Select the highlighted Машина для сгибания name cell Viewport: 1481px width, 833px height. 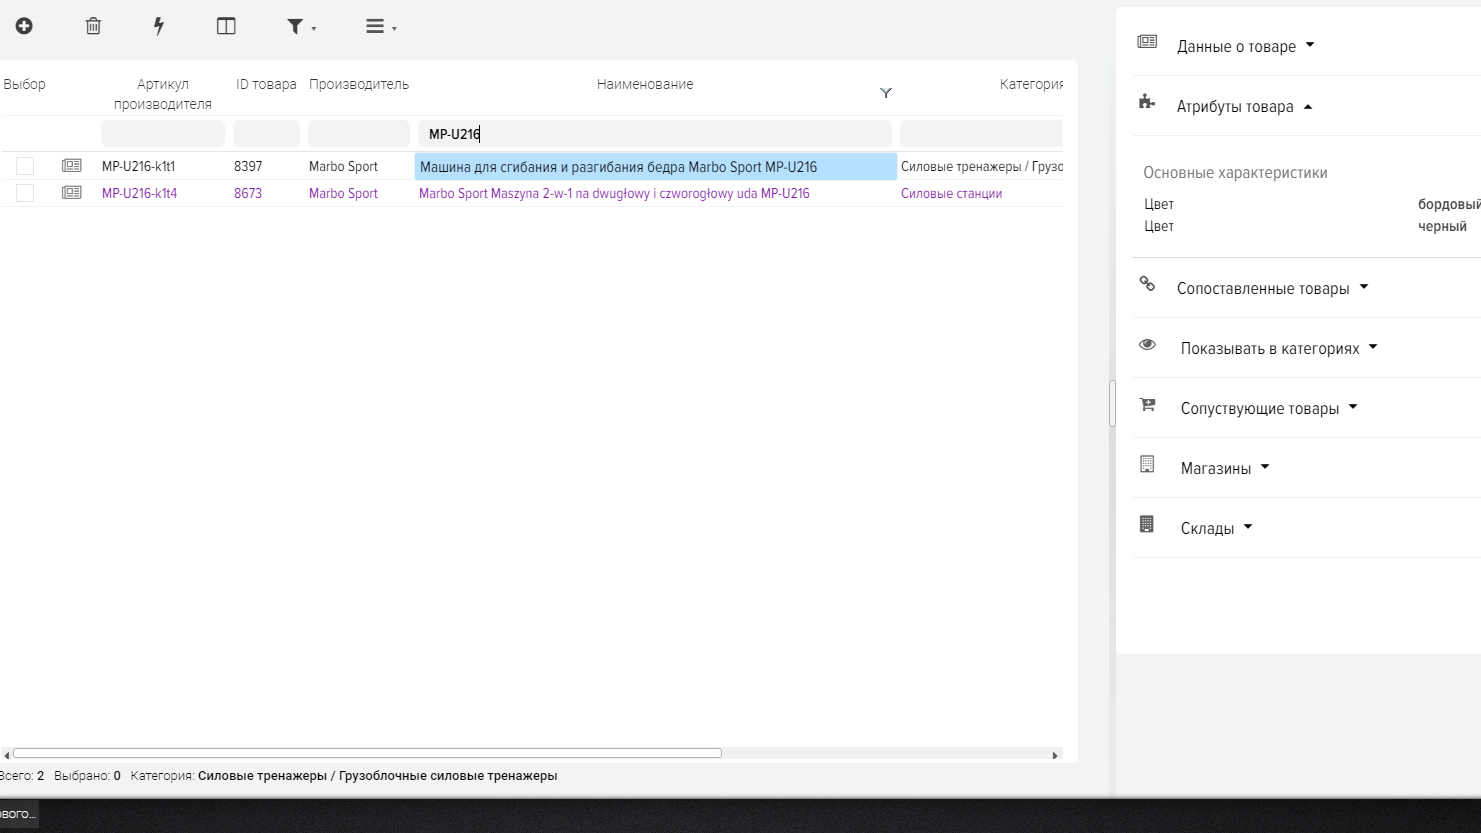656,167
